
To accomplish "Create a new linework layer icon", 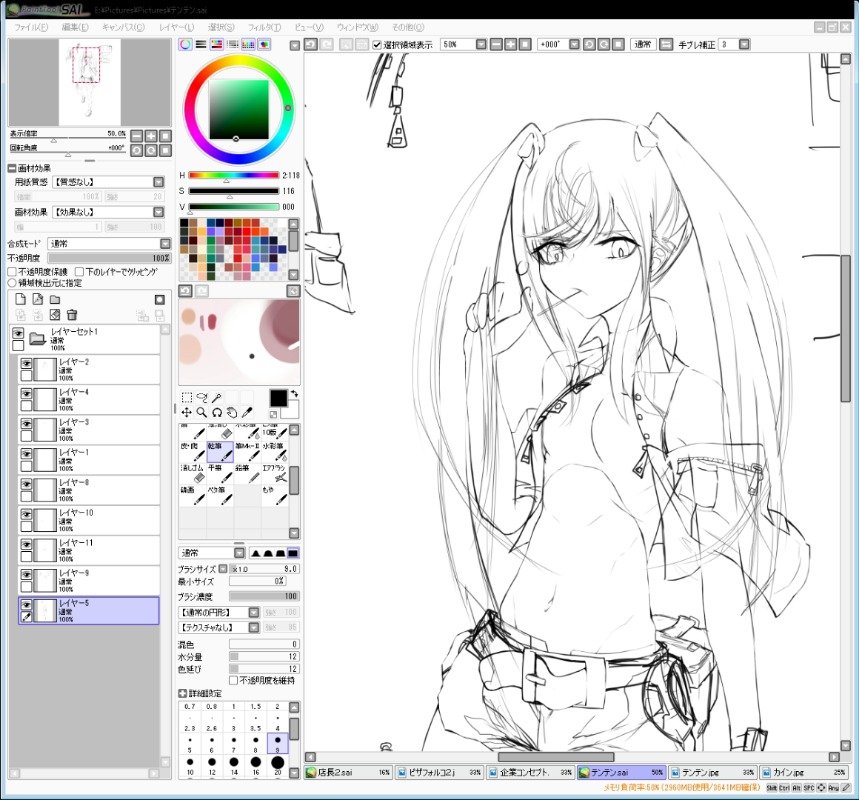I will coord(37,299).
